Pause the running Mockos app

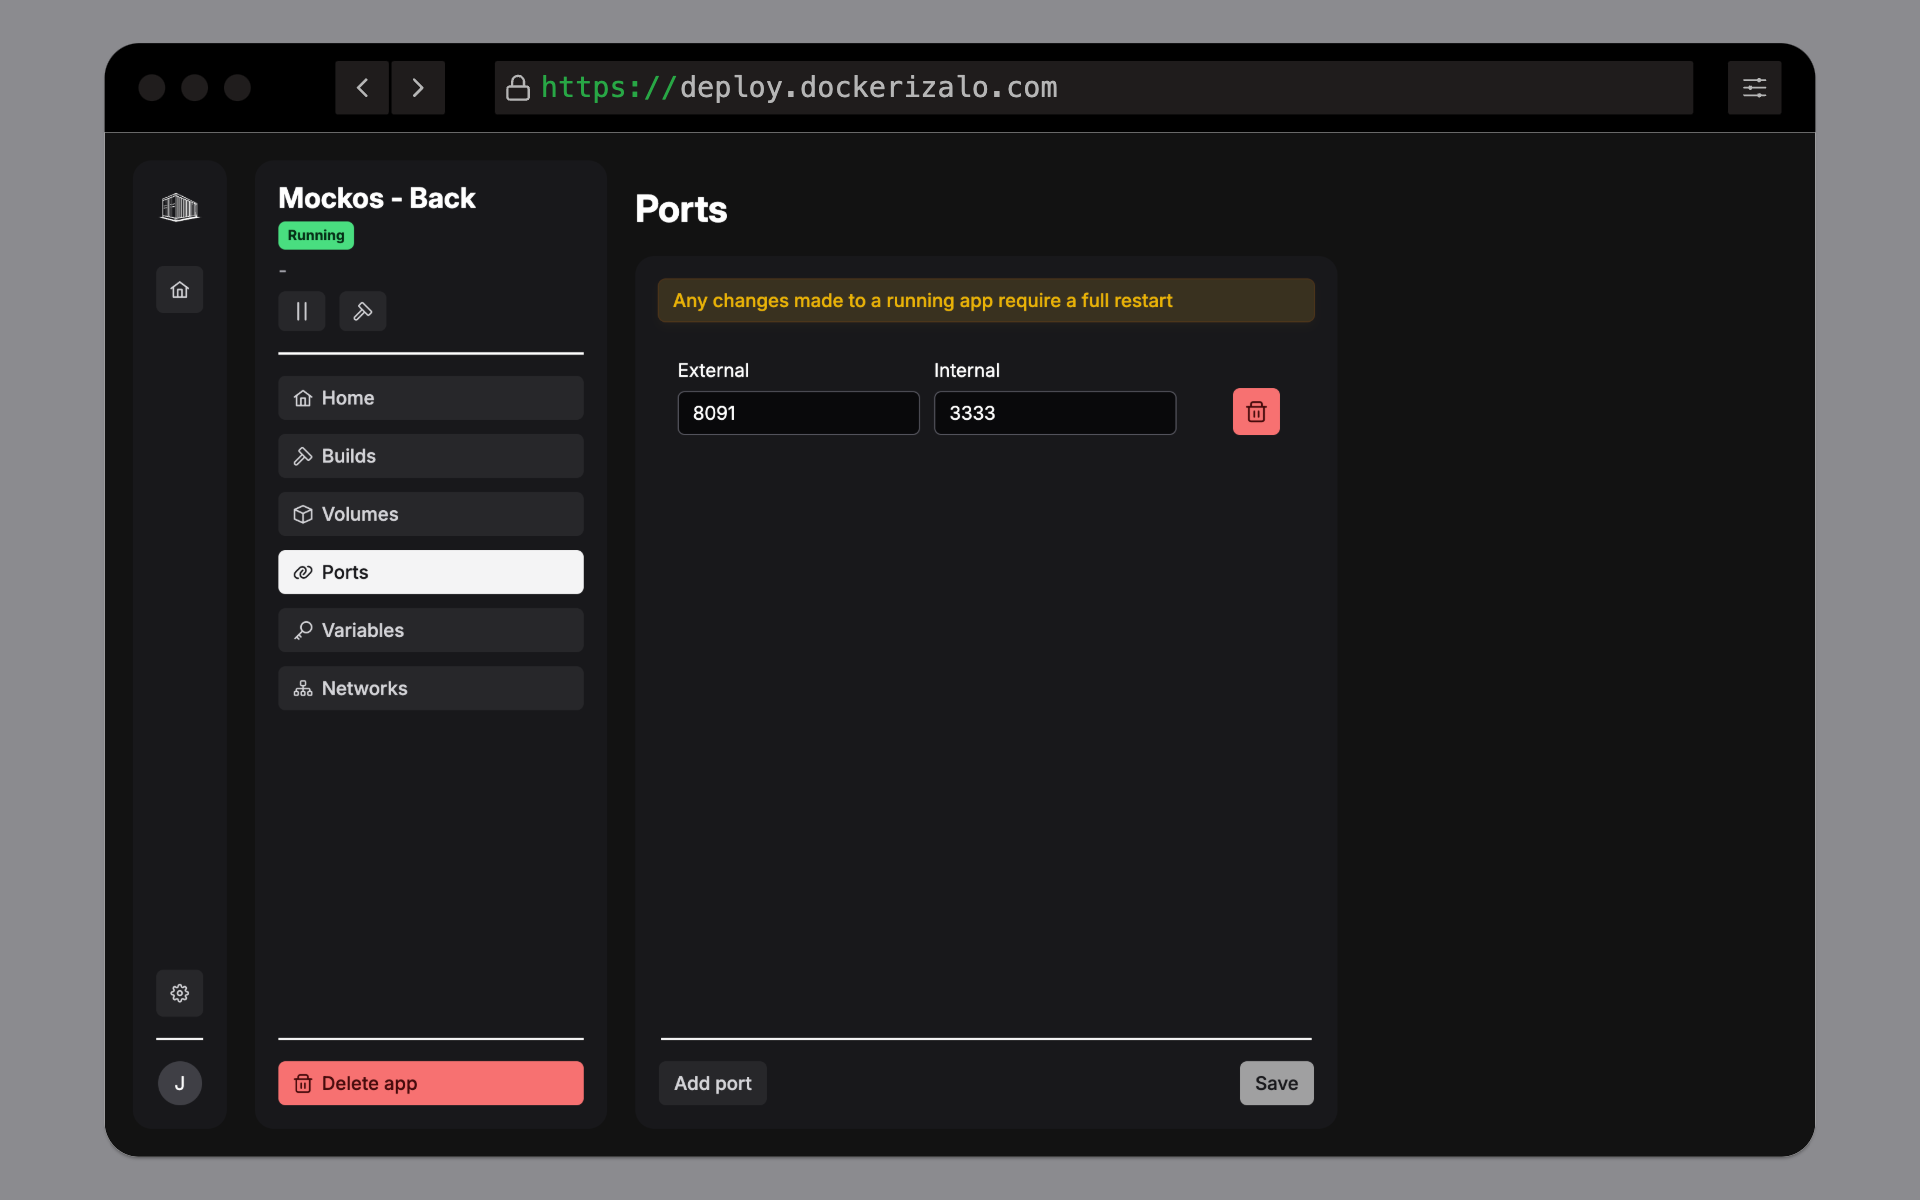(x=302, y=311)
